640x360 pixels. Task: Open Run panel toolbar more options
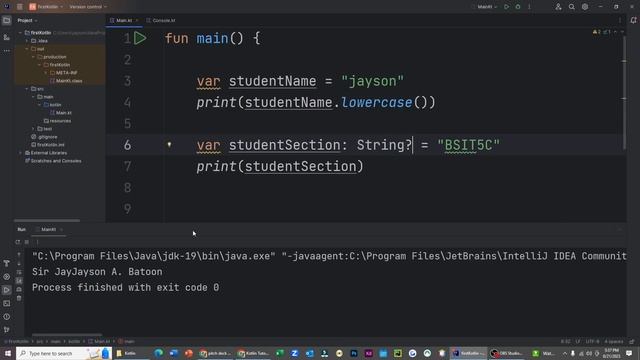(x=37, y=242)
